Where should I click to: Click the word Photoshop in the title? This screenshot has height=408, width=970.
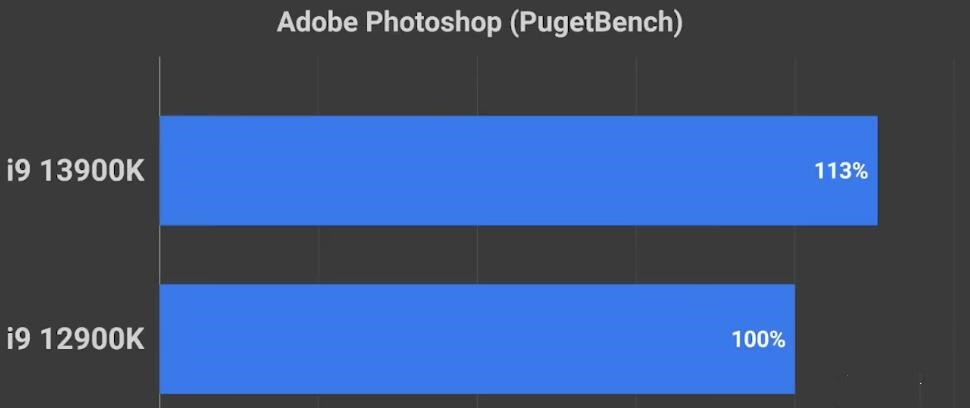click(x=420, y=23)
